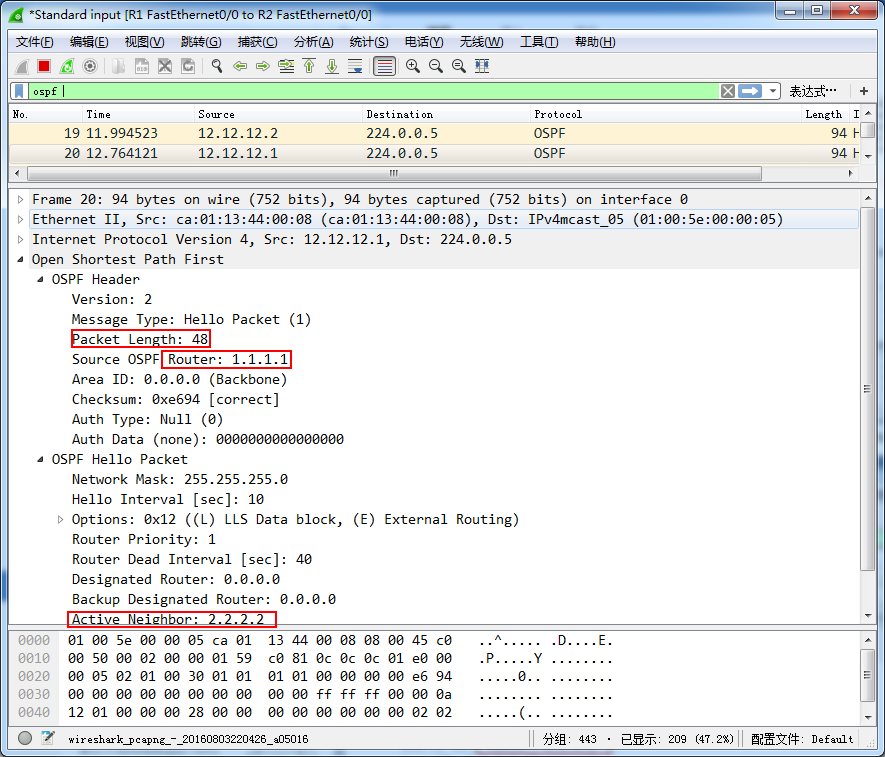Open the 工具(T) menu
This screenshot has height=757, width=885.
tap(539, 42)
